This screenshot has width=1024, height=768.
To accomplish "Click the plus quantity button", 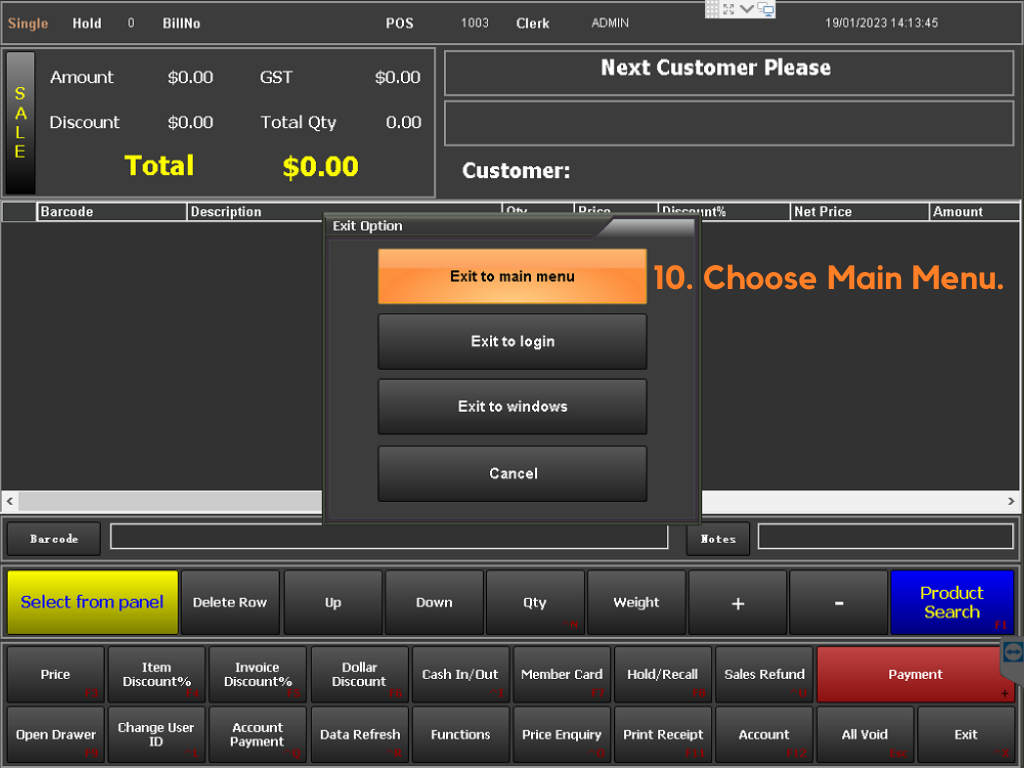I will [x=737, y=603].
